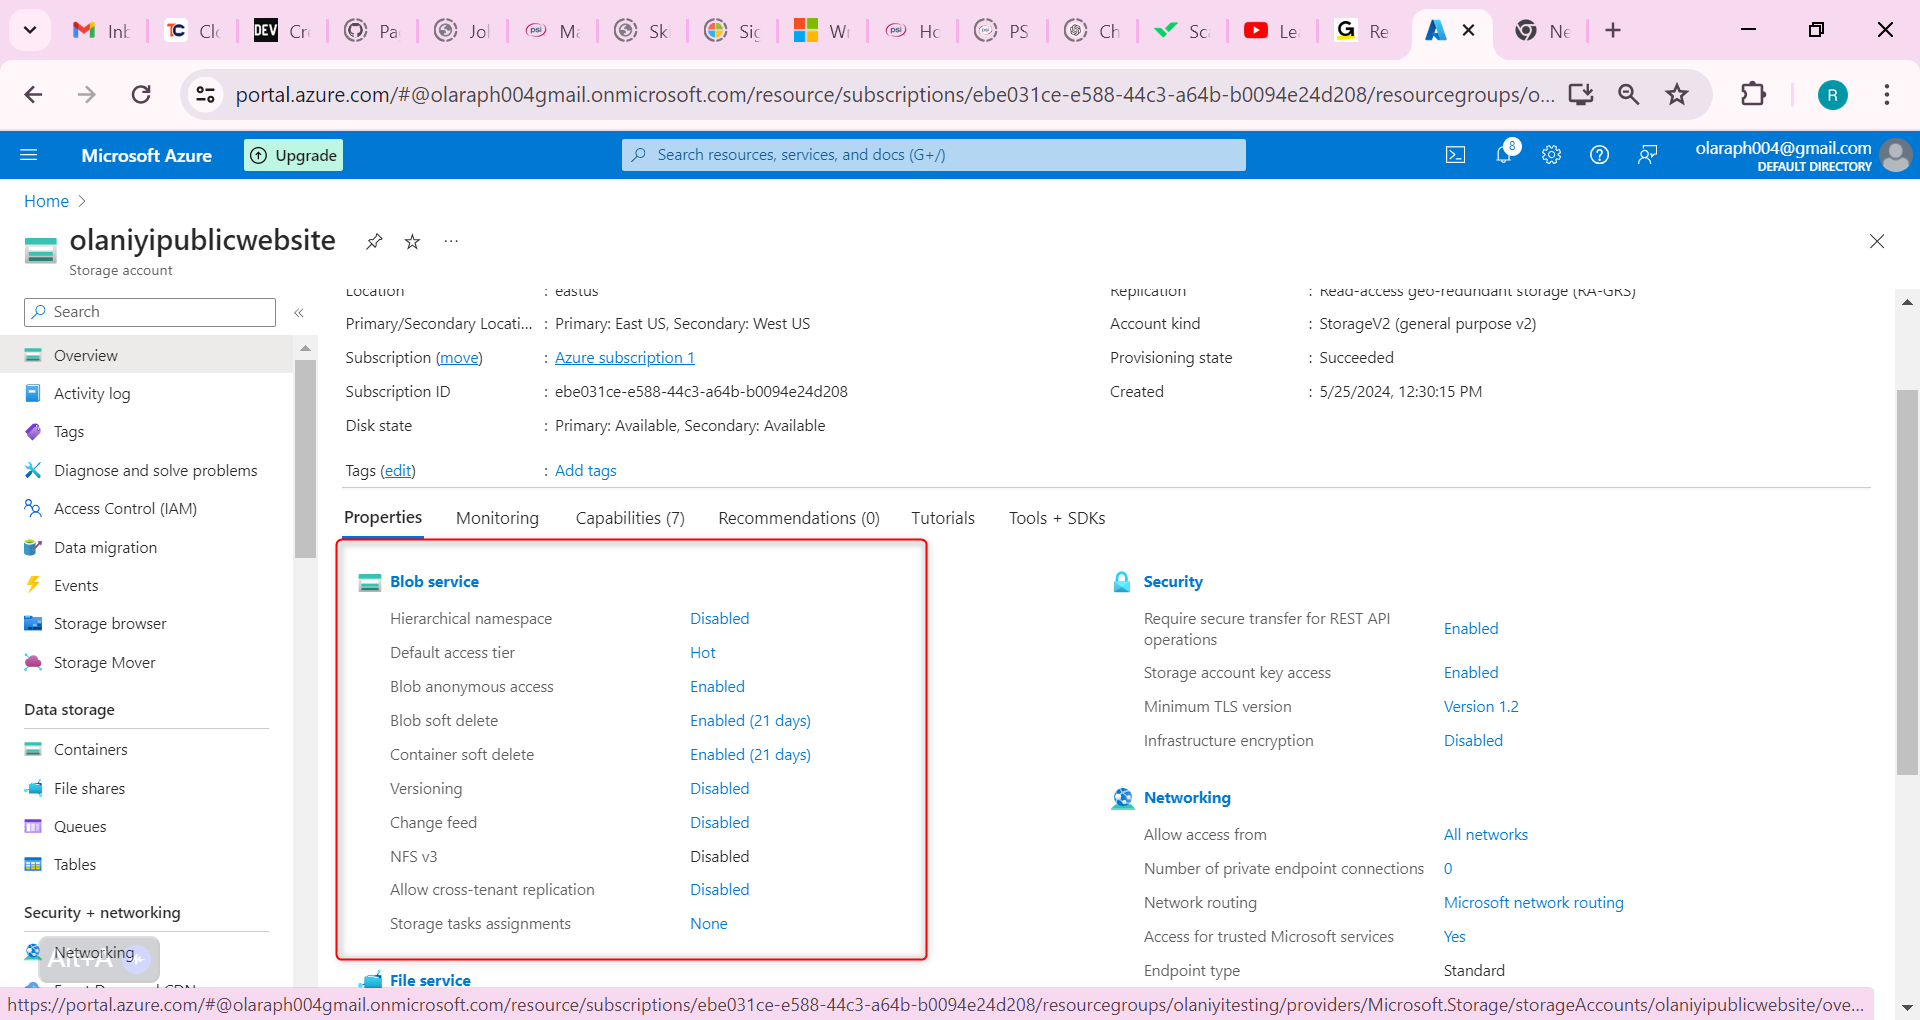Click All networks value

tap(1486, 835)
